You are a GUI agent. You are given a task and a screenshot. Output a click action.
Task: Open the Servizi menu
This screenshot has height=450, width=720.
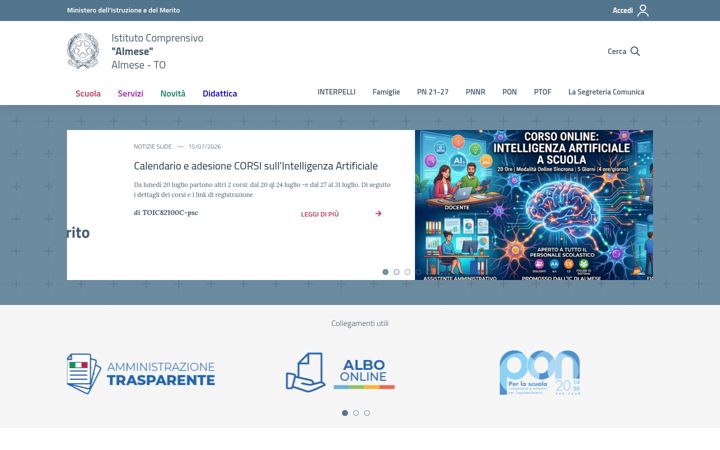coord(130,93)
